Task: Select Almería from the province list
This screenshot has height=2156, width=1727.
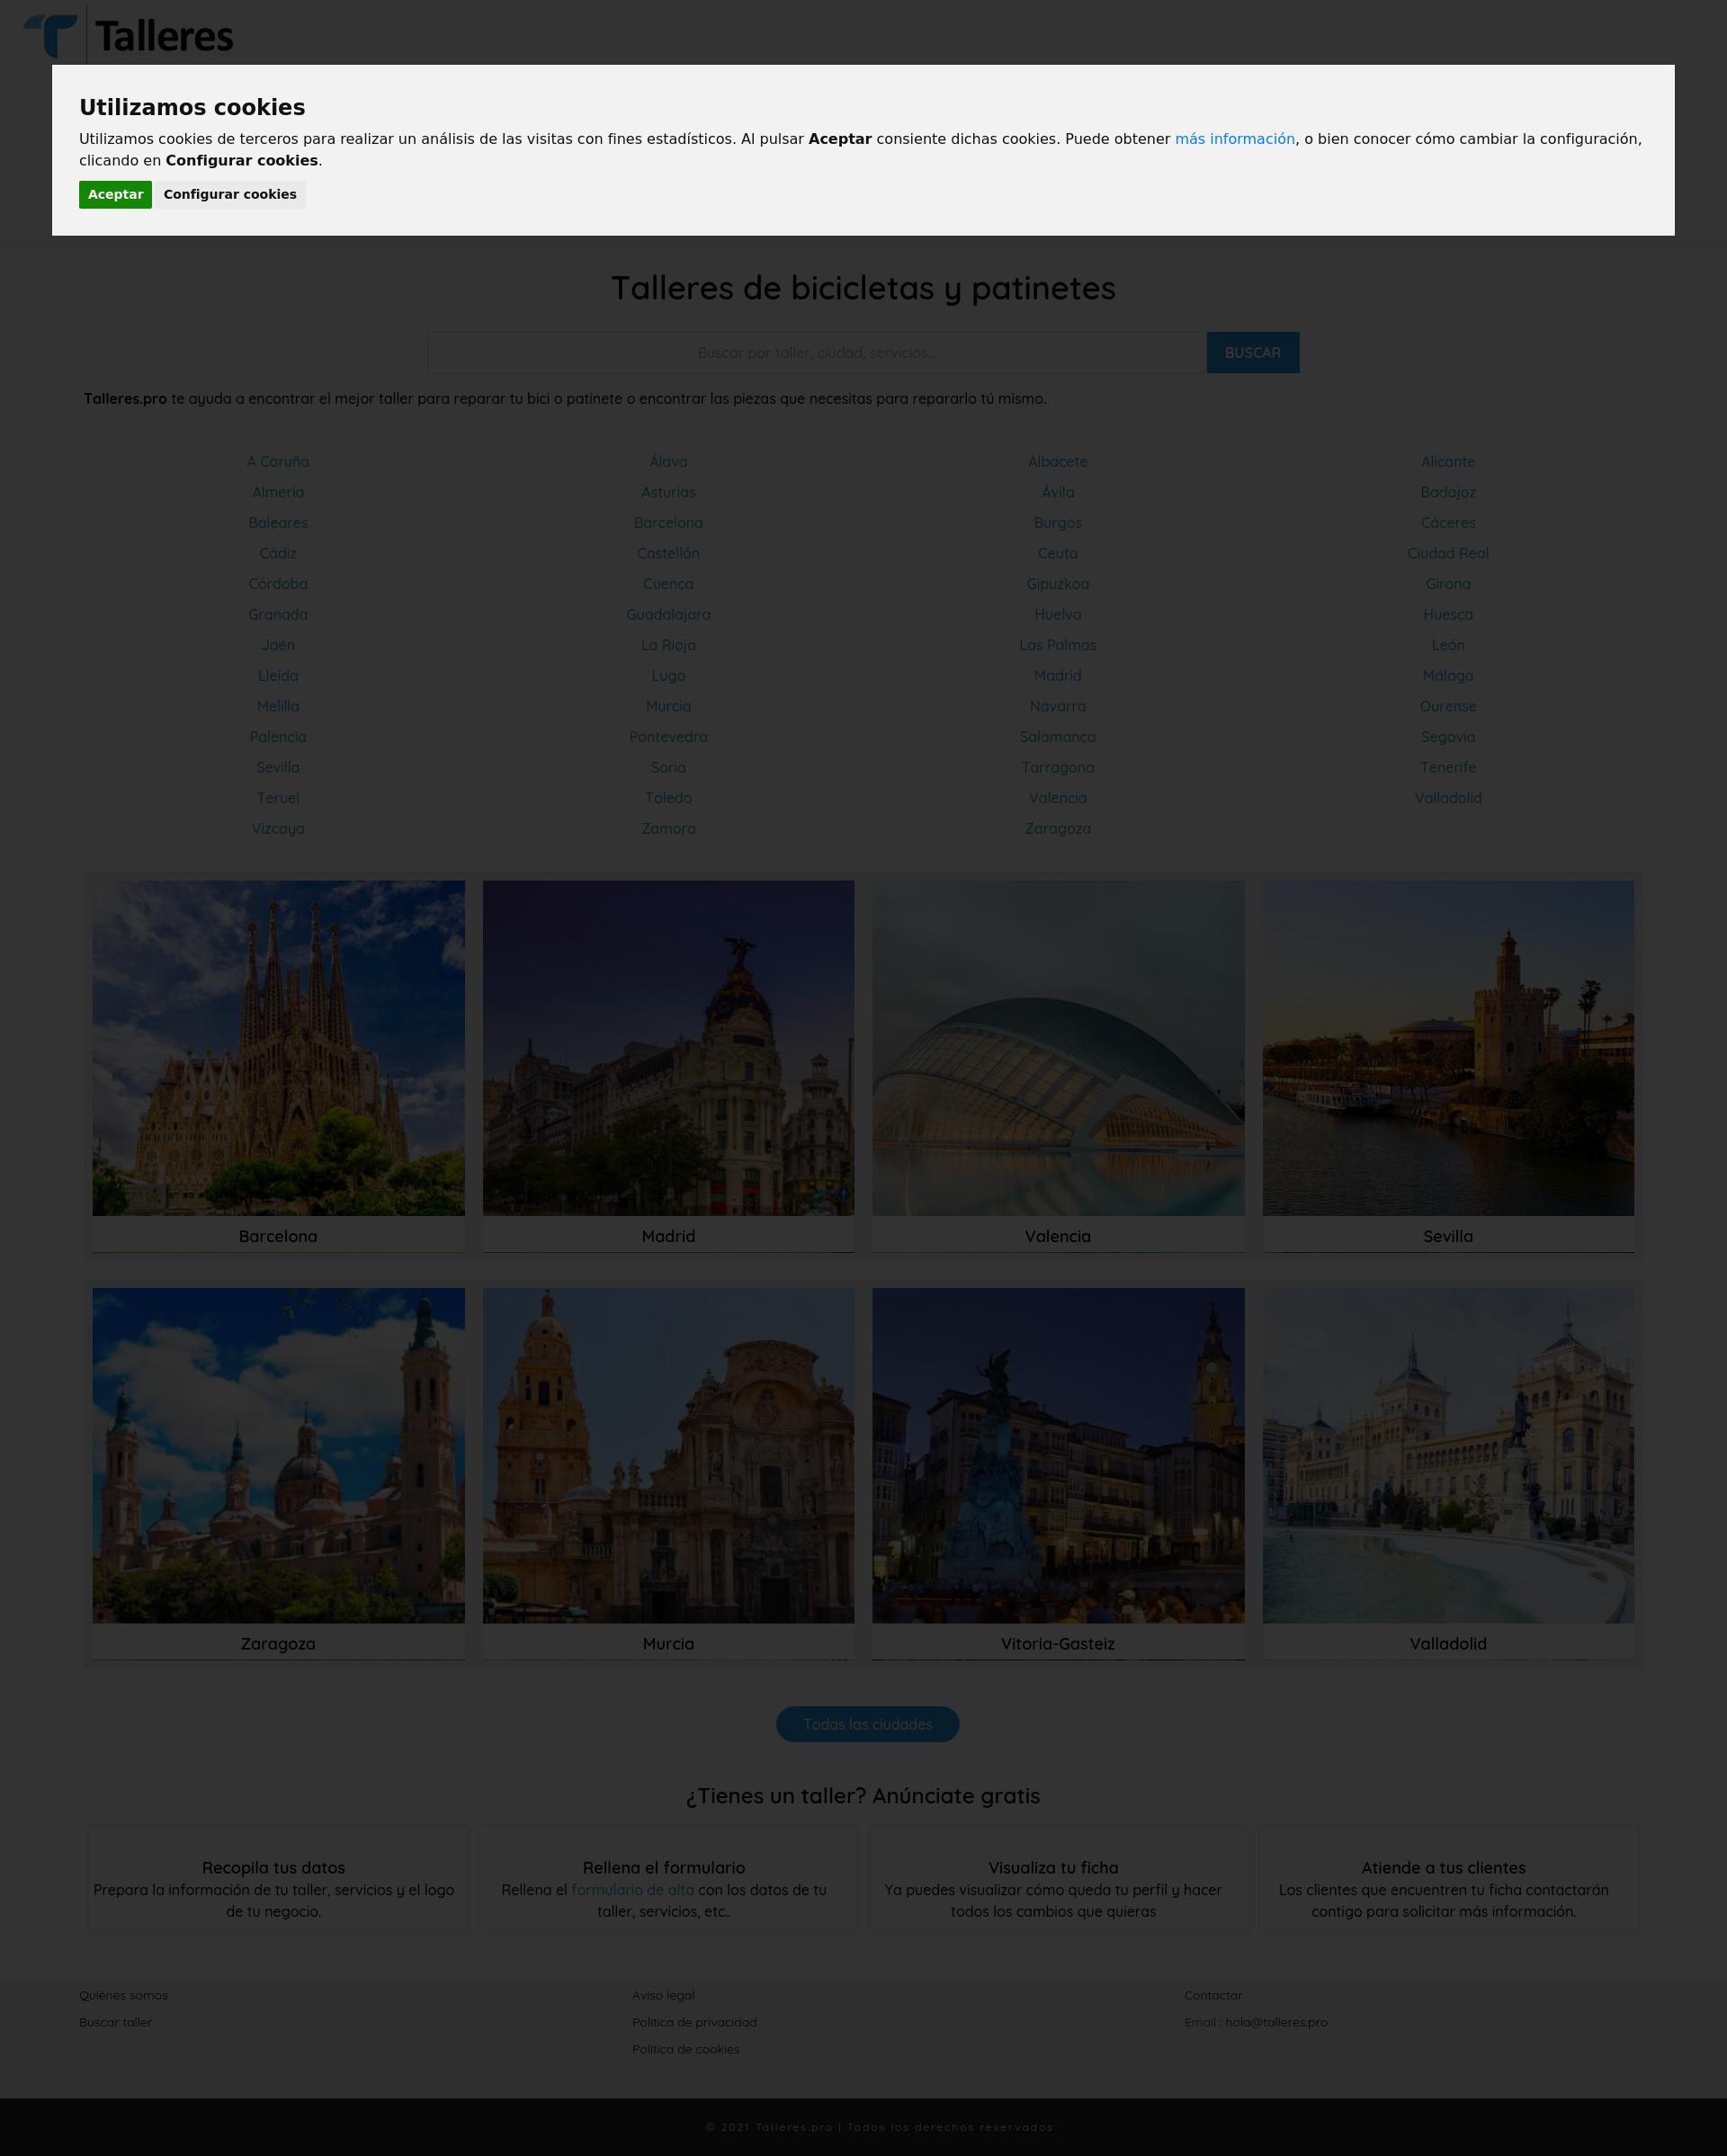Action: pyautogui.click(x=278, y=493)
